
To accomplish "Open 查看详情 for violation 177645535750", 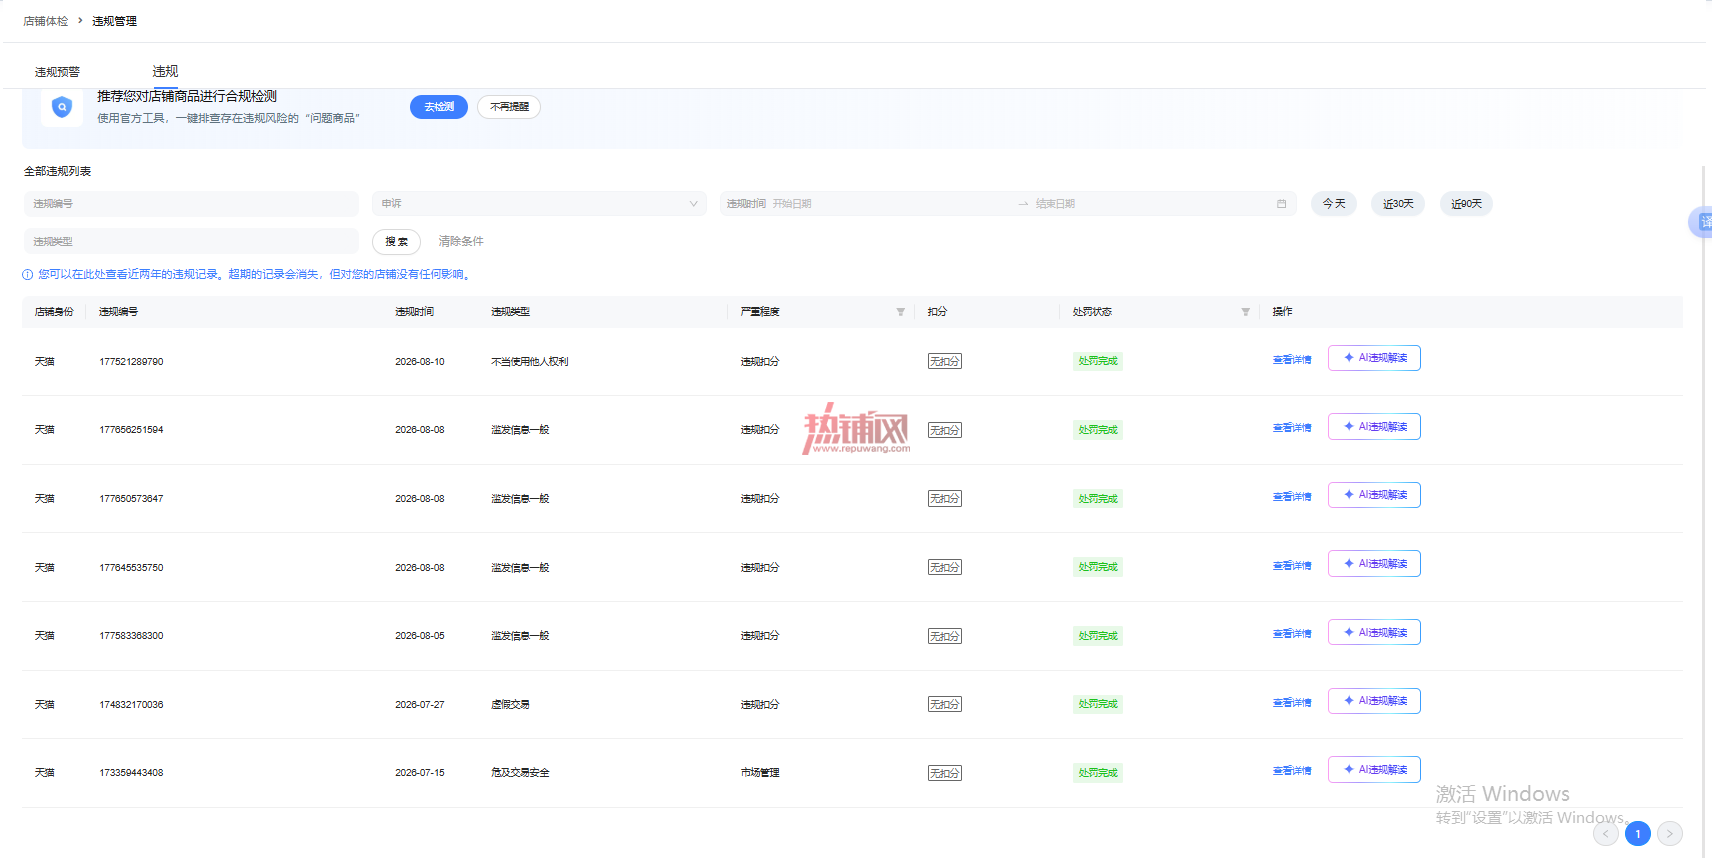I will click(1292, 566).
